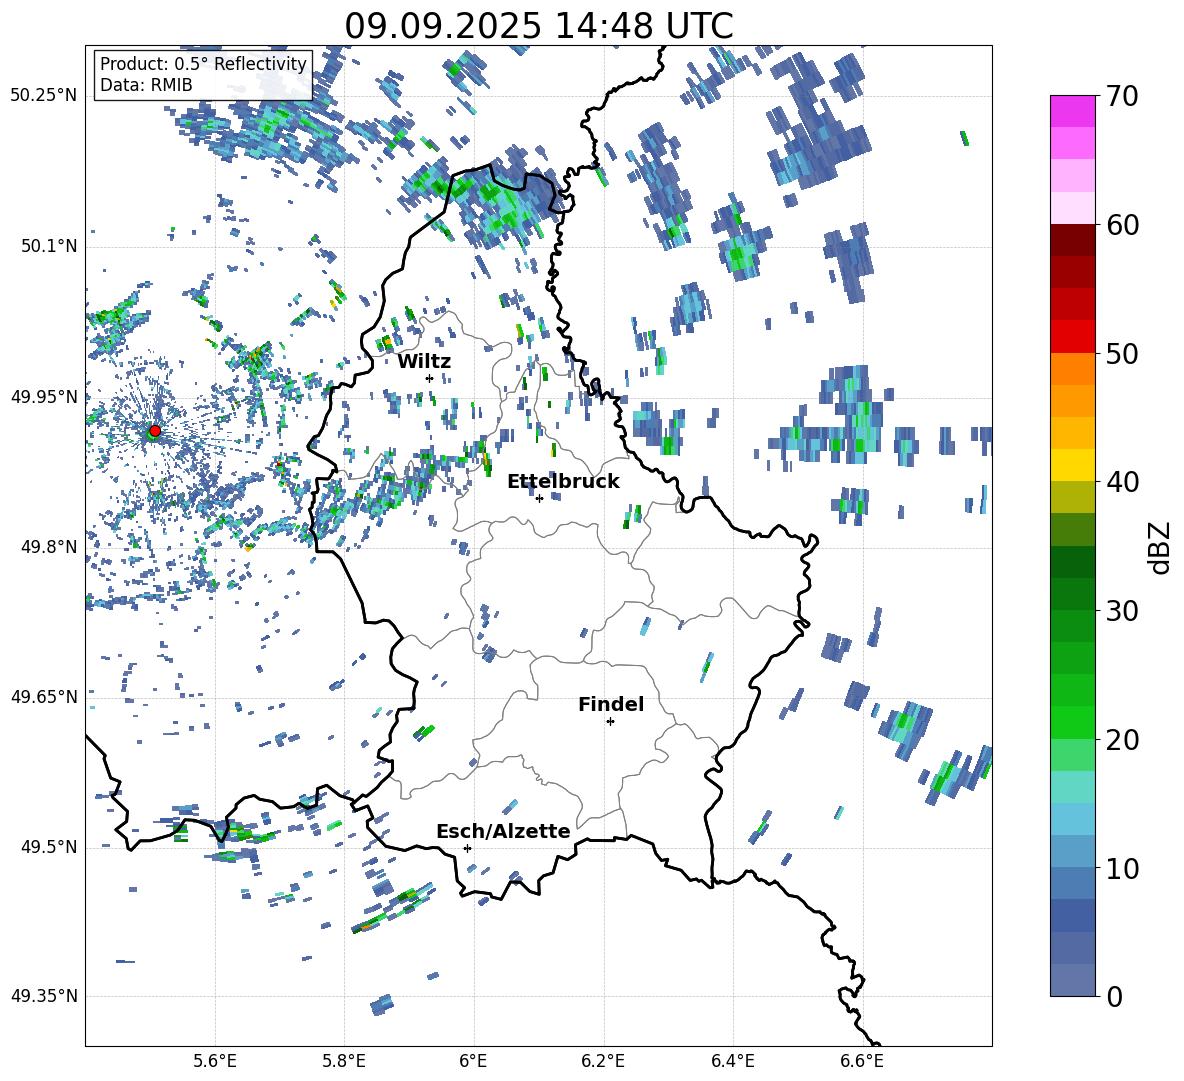Screen dimensions: 1184x1081
Task: Click the 40 value on colorbar
Action: pyautogui.click(x=1122, y=482)
